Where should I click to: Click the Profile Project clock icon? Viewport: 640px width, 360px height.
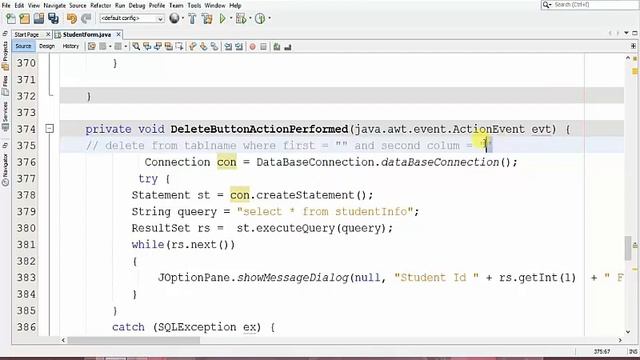pos(260,18)
